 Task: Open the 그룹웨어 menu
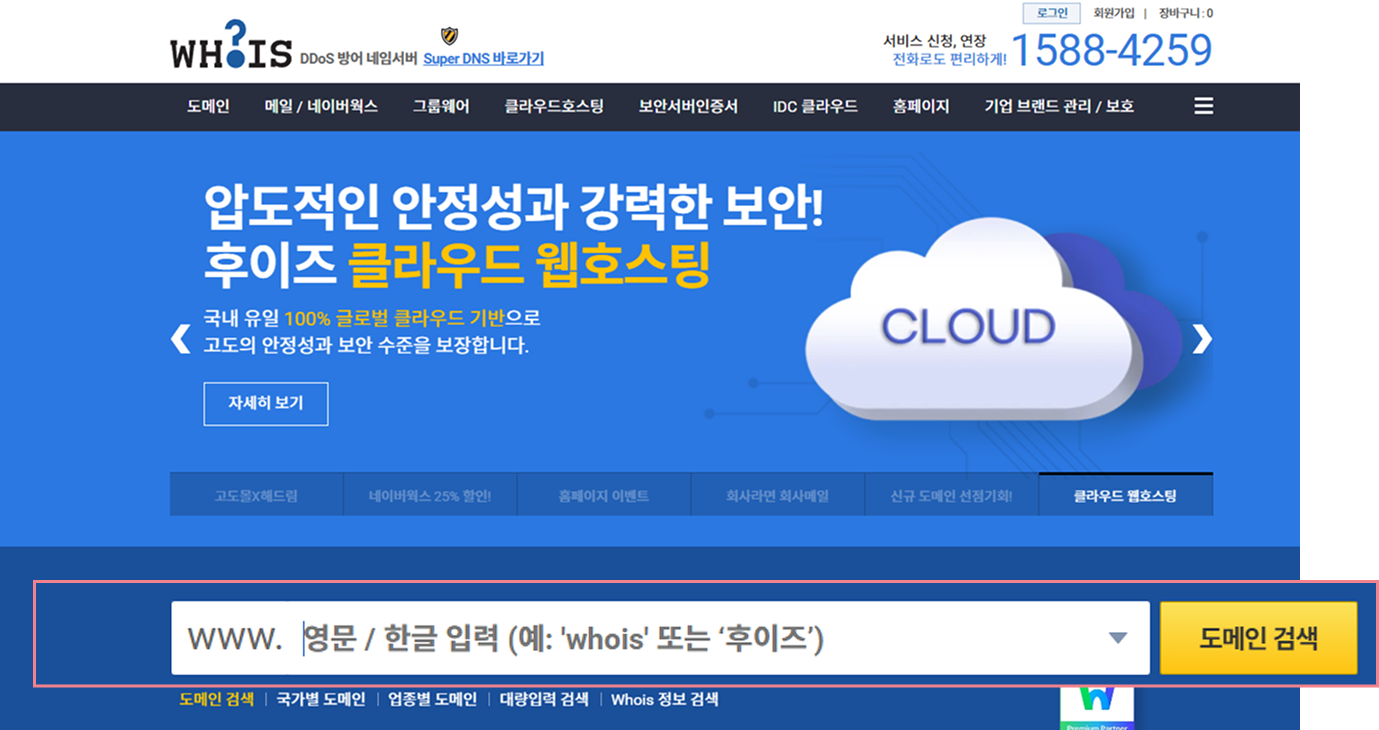[441, 106]
